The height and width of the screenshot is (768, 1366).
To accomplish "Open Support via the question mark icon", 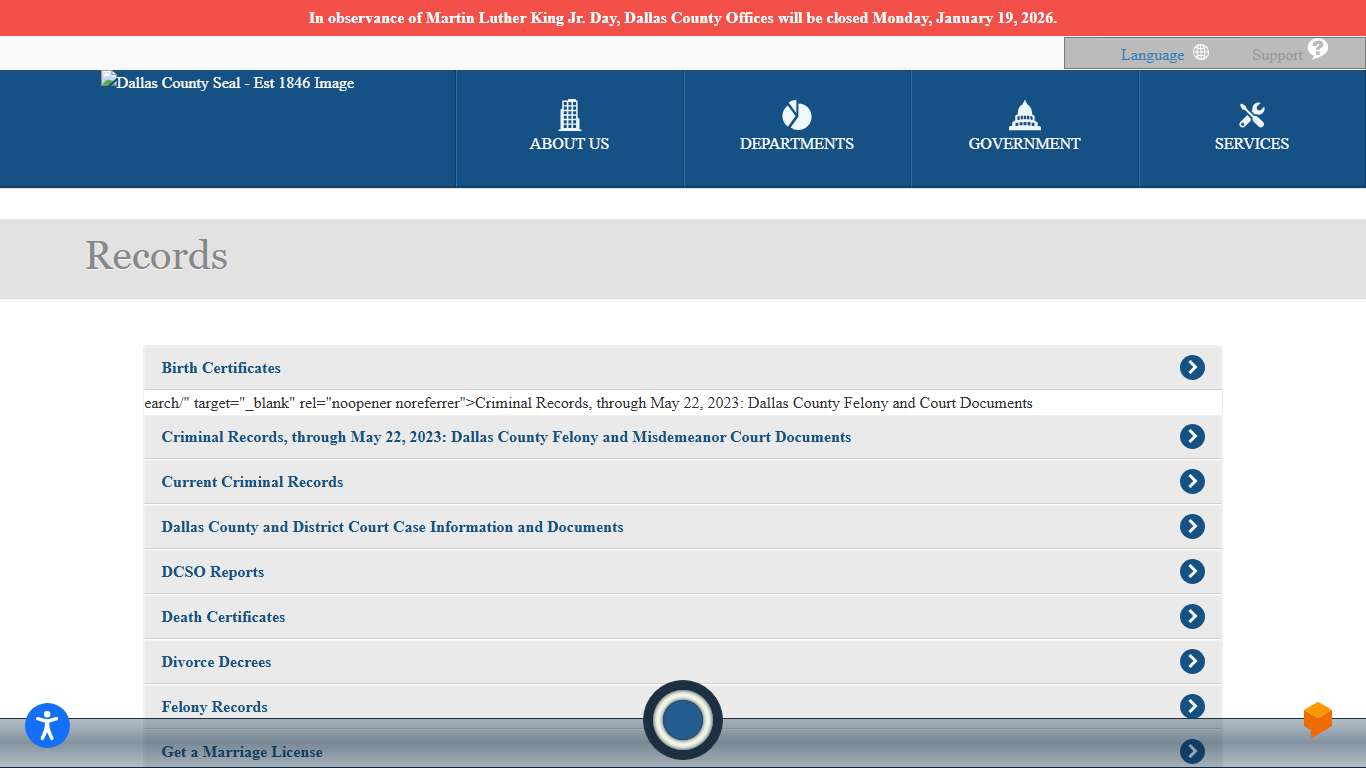I will (x=1317, y=48).
